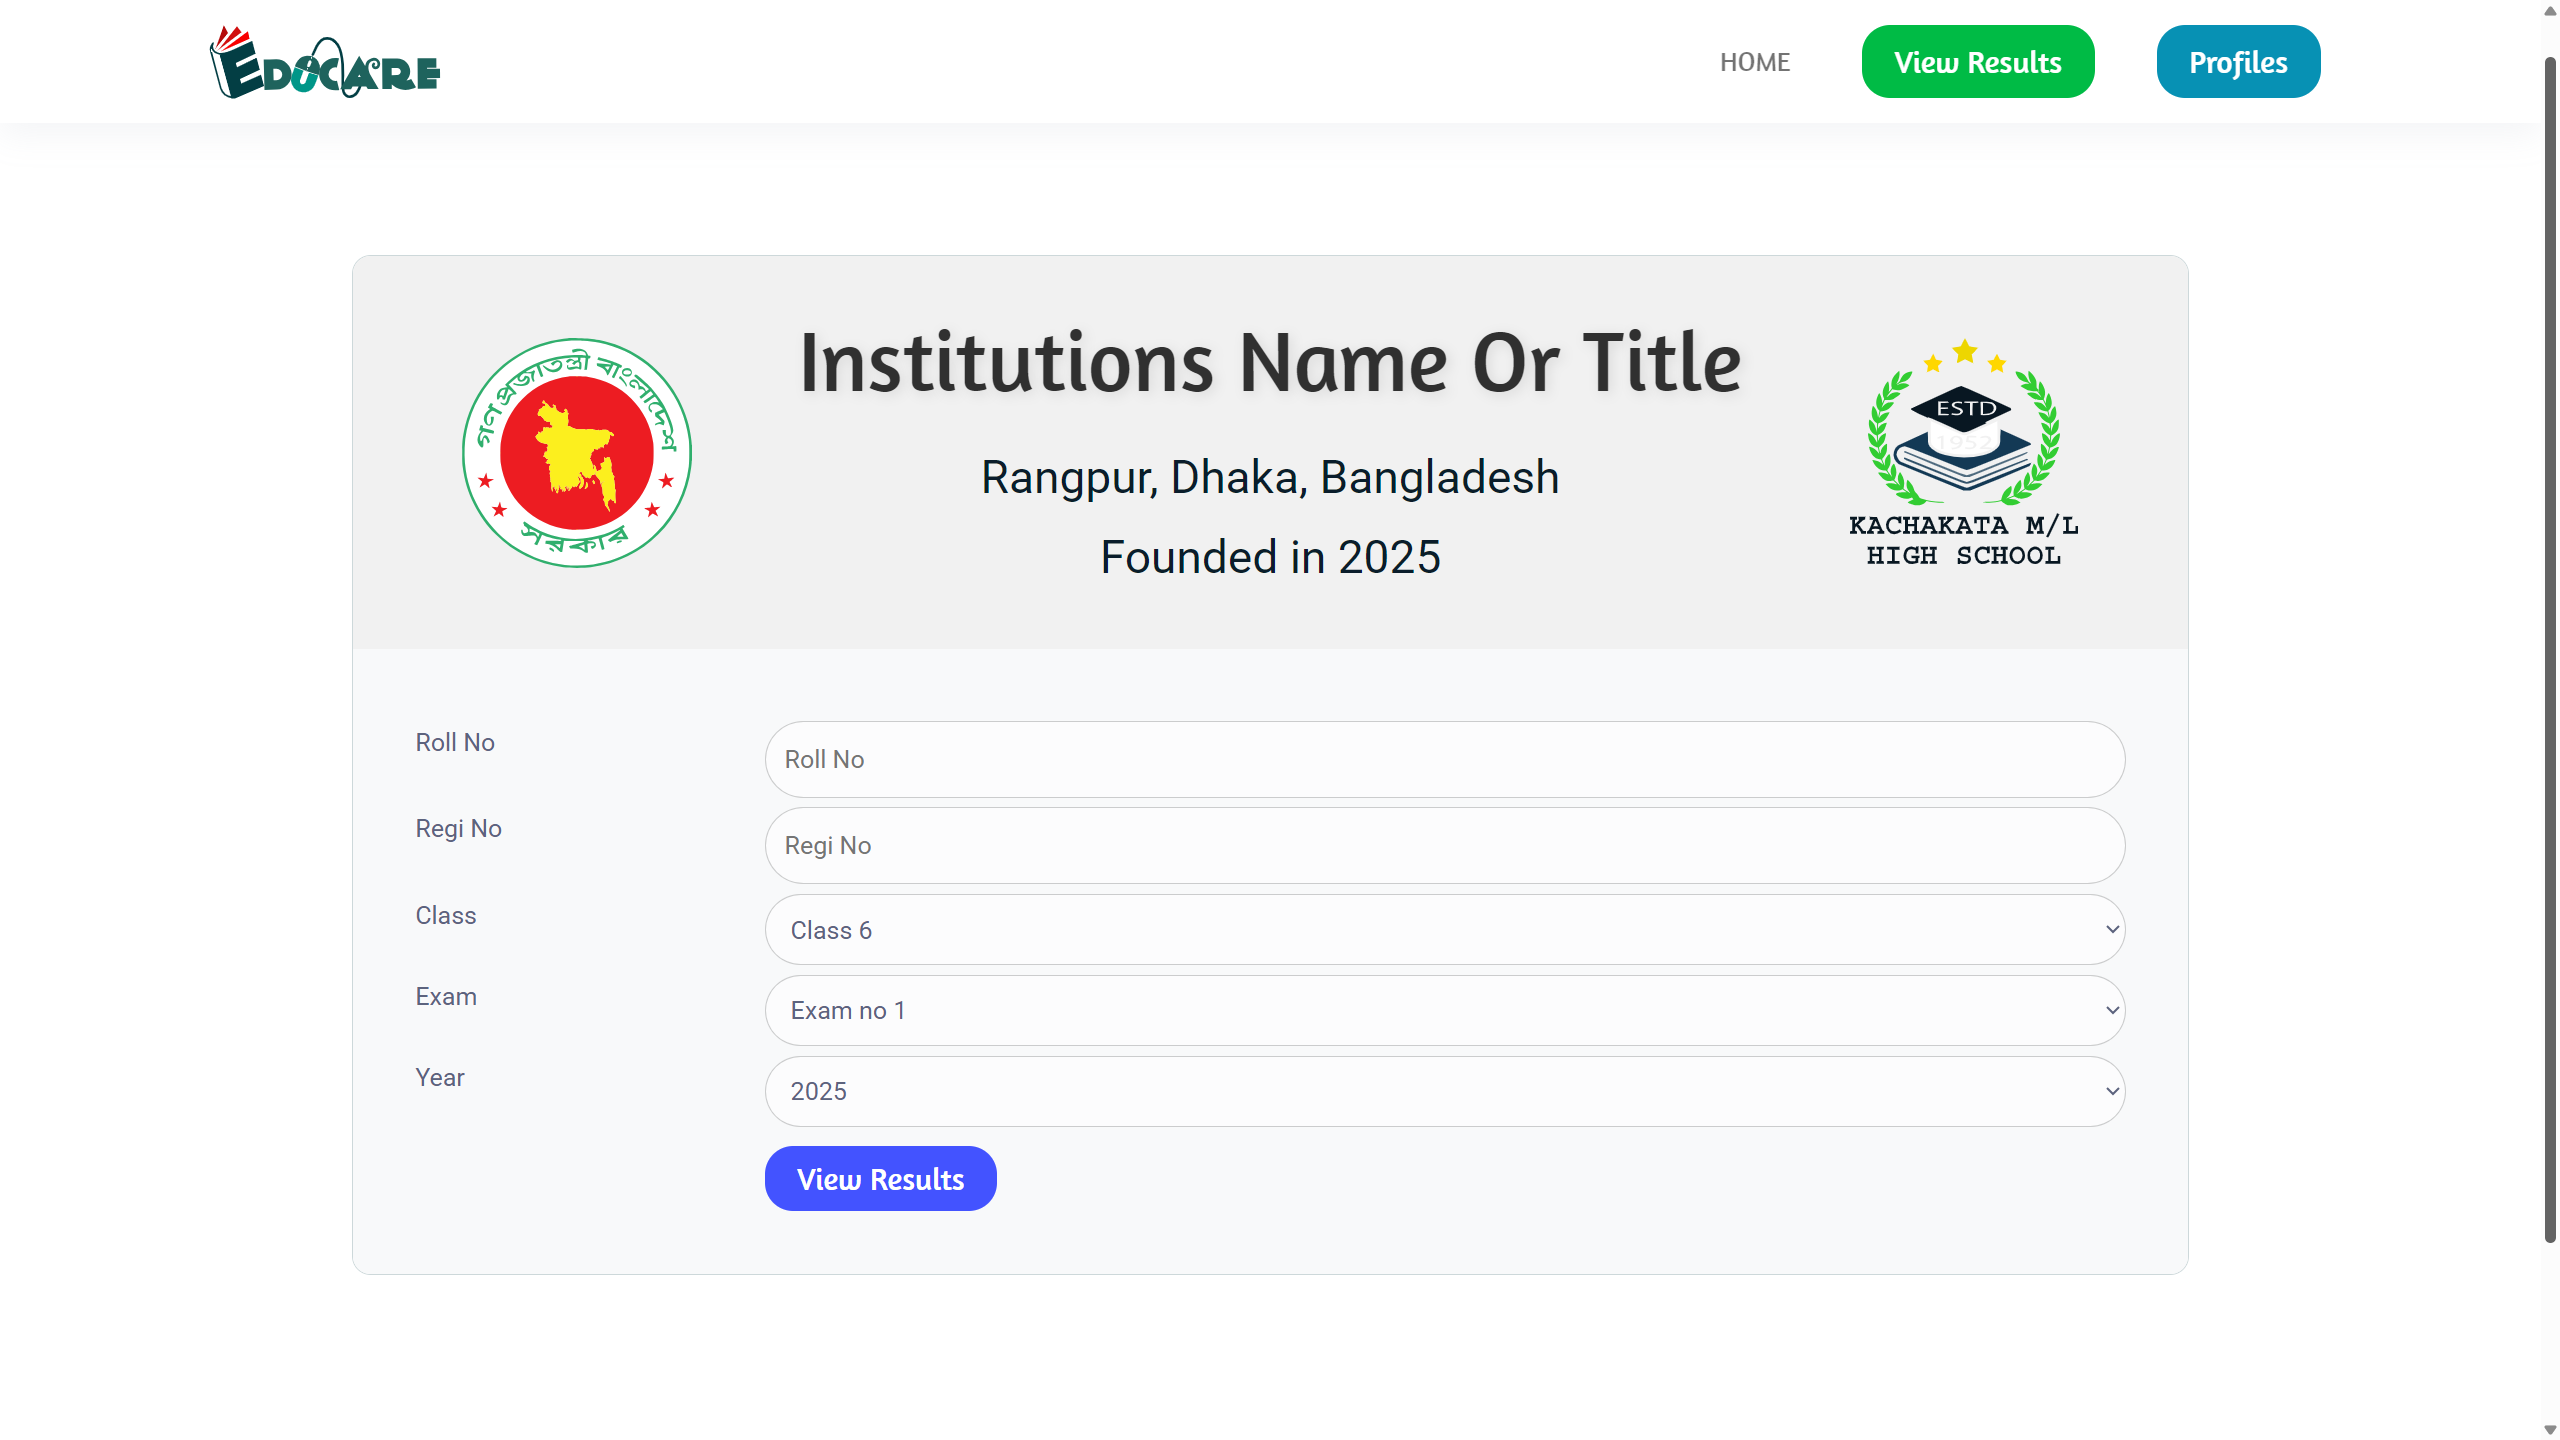Image resolution: width=2560 pixels, height=1440 pixels.
Task: Click the Educare logo in header
Action: pyautogui.click(x=325, y=62)
